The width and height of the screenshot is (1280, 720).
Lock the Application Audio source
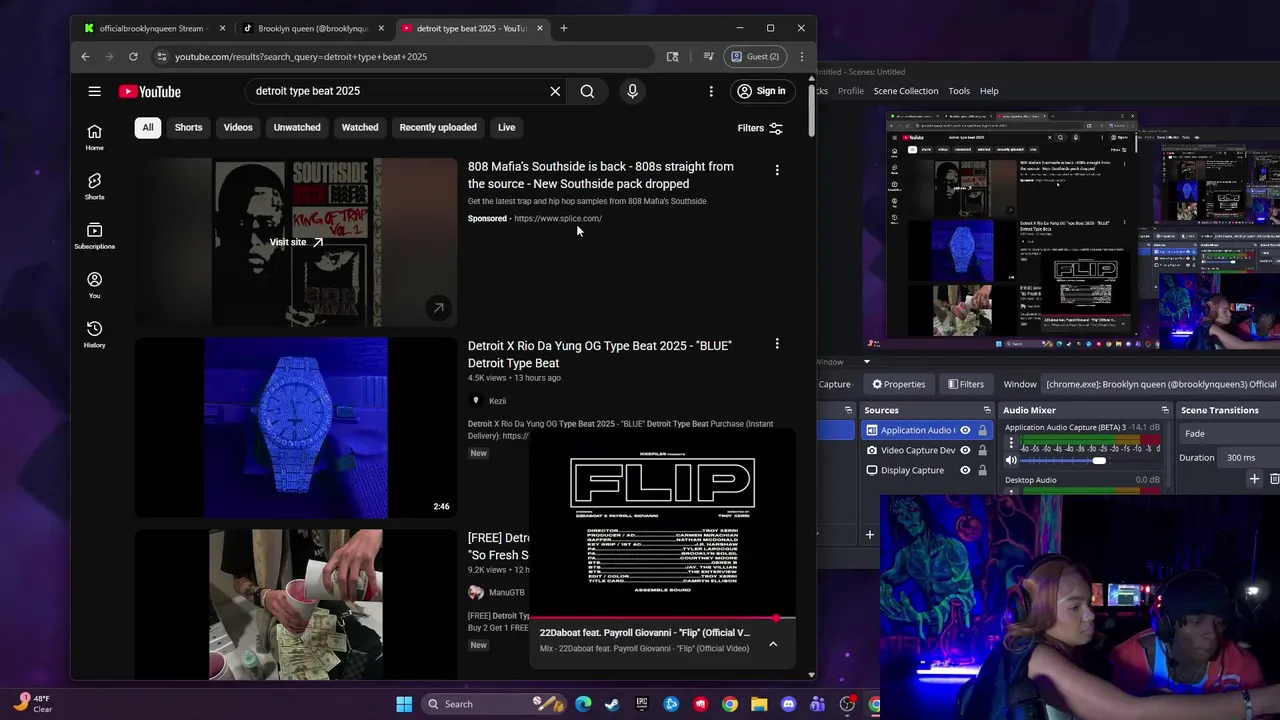coord(982,430)
